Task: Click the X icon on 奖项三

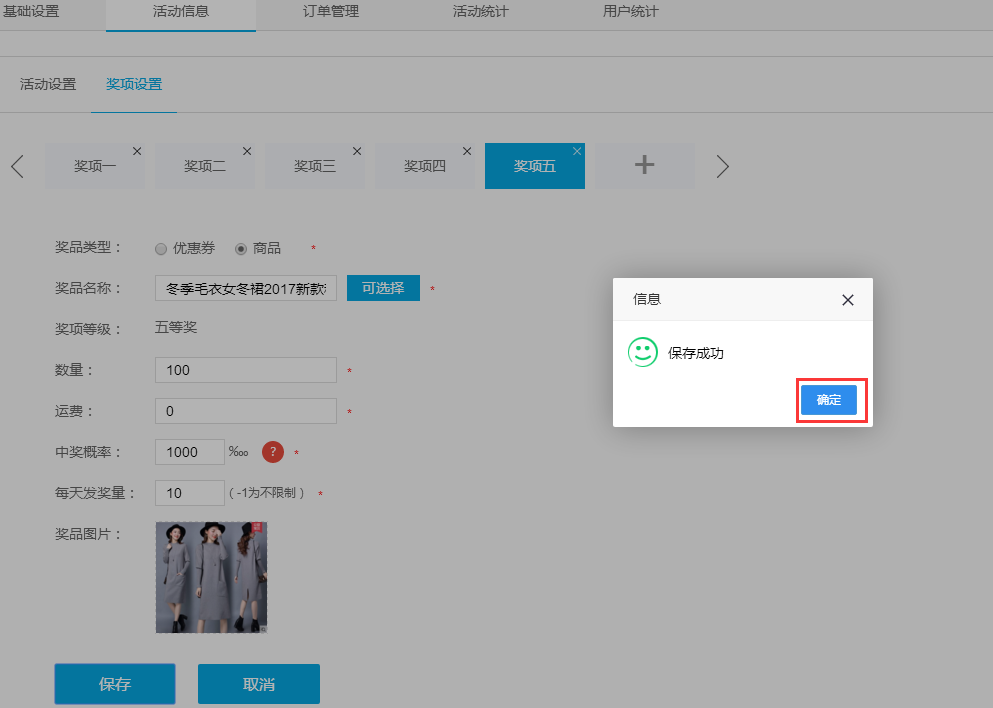Action: (357, 151)
